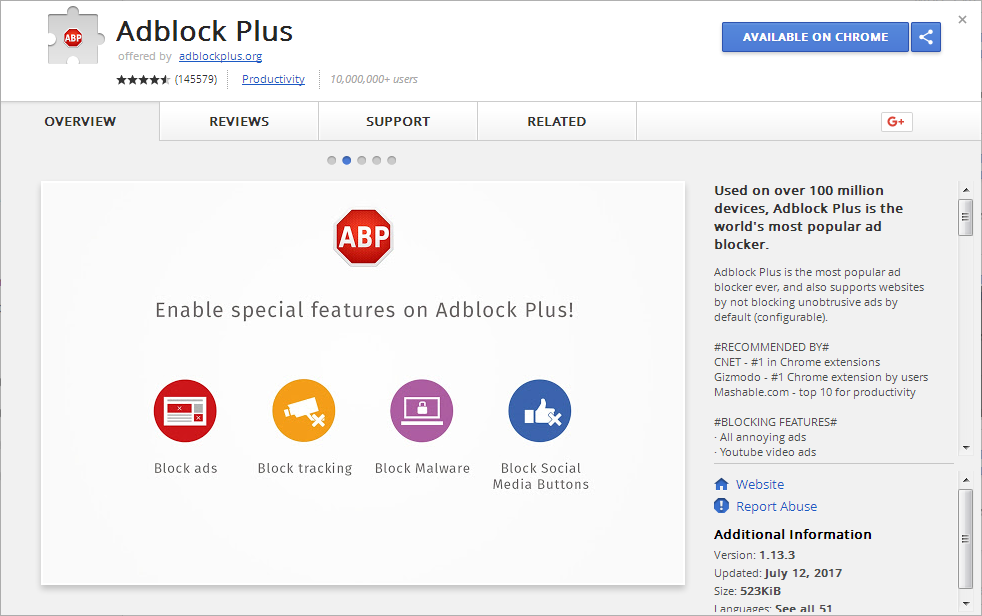Viewport: 982px width, 616px height.
Task: Click the Google+ share button
Action: point(896,121)
